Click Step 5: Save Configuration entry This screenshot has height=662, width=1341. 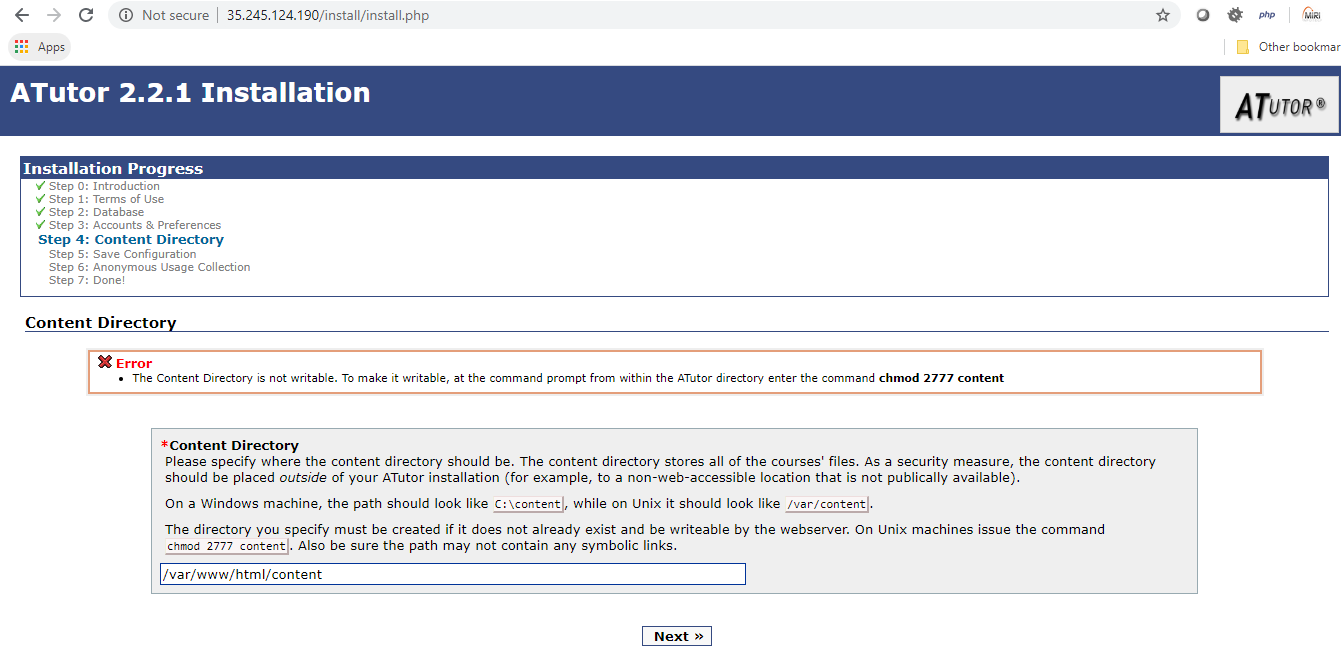tap(122, 254)
